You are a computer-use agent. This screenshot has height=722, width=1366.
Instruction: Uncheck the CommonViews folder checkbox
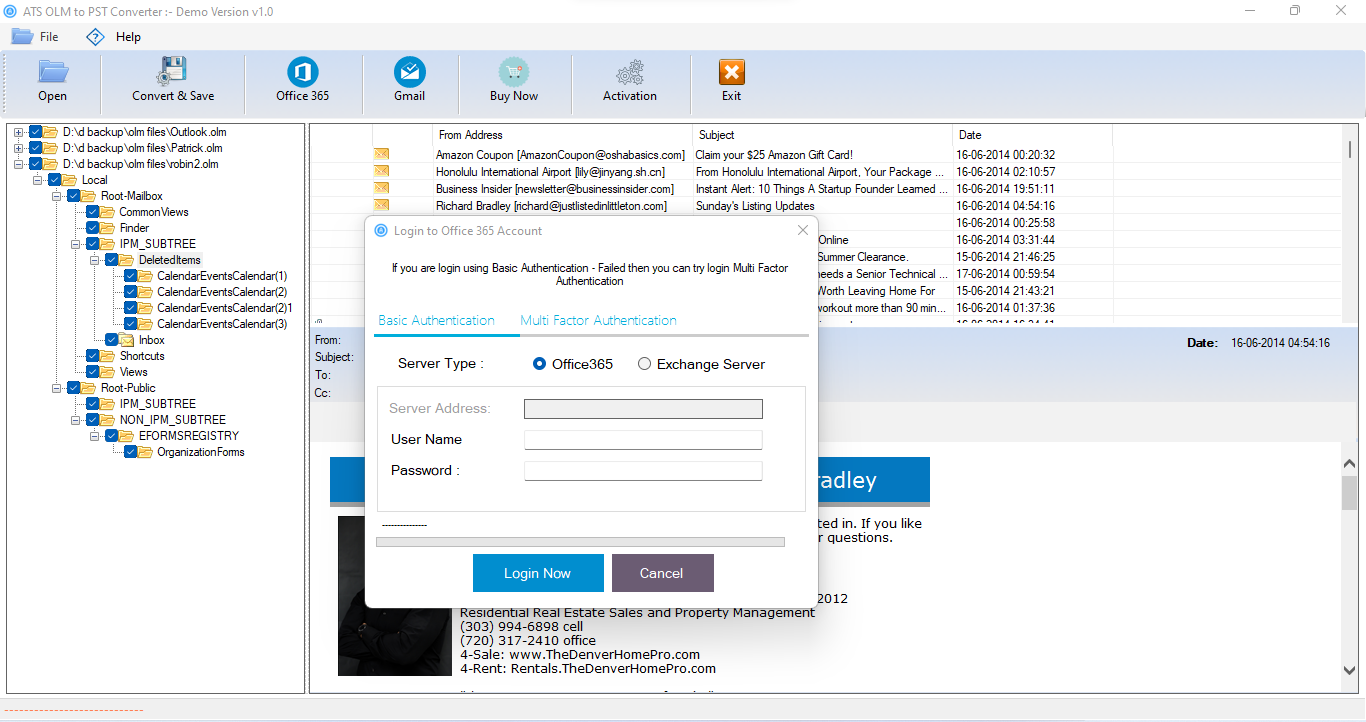[x=93, y=212]
